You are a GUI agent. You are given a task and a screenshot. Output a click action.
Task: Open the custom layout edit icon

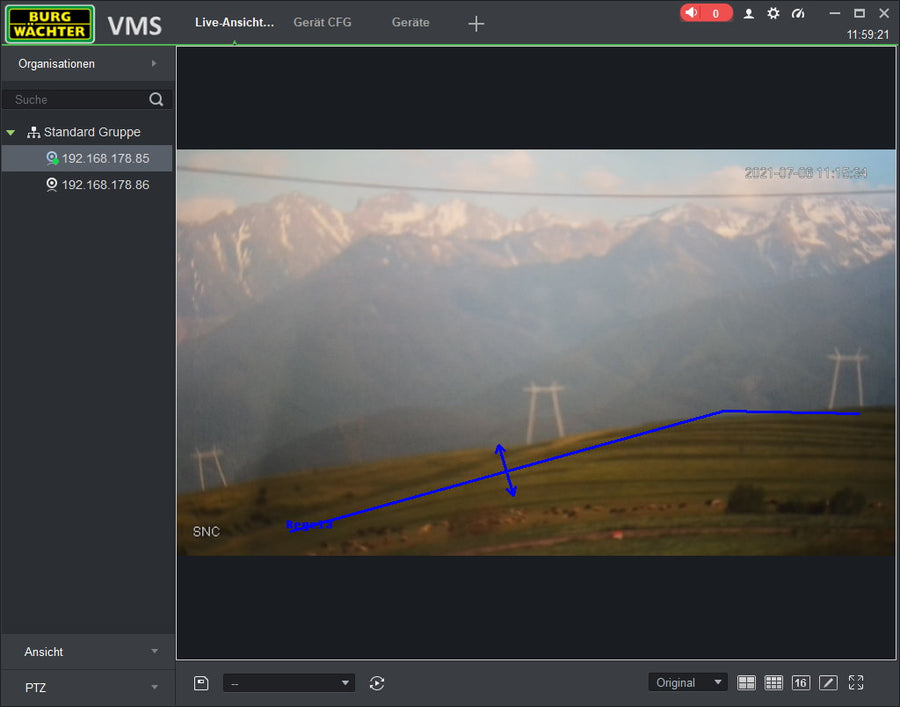click(x=828, y=683)
